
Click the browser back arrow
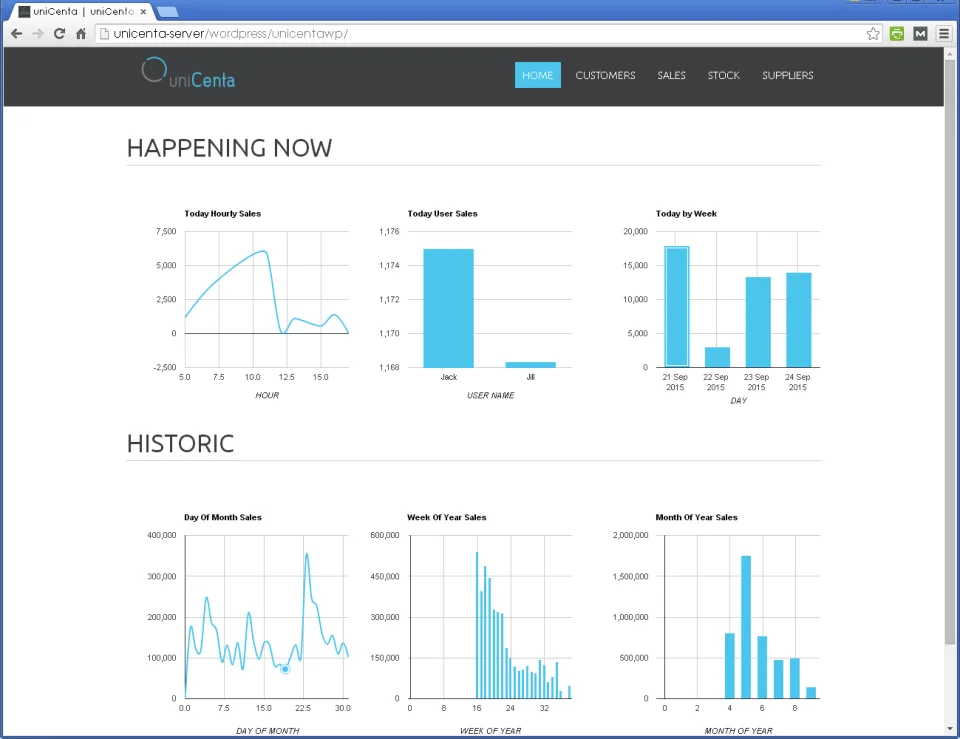click(17, 34)
